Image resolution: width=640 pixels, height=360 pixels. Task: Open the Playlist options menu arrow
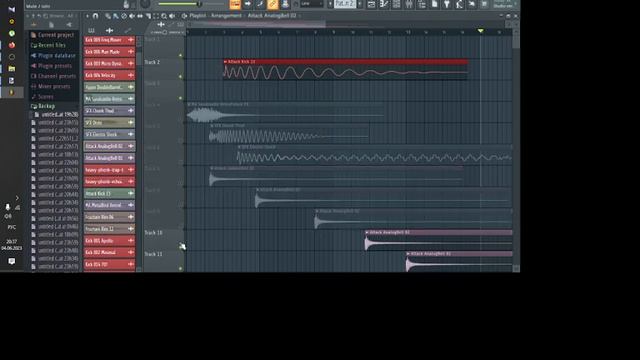click(87, 16)
